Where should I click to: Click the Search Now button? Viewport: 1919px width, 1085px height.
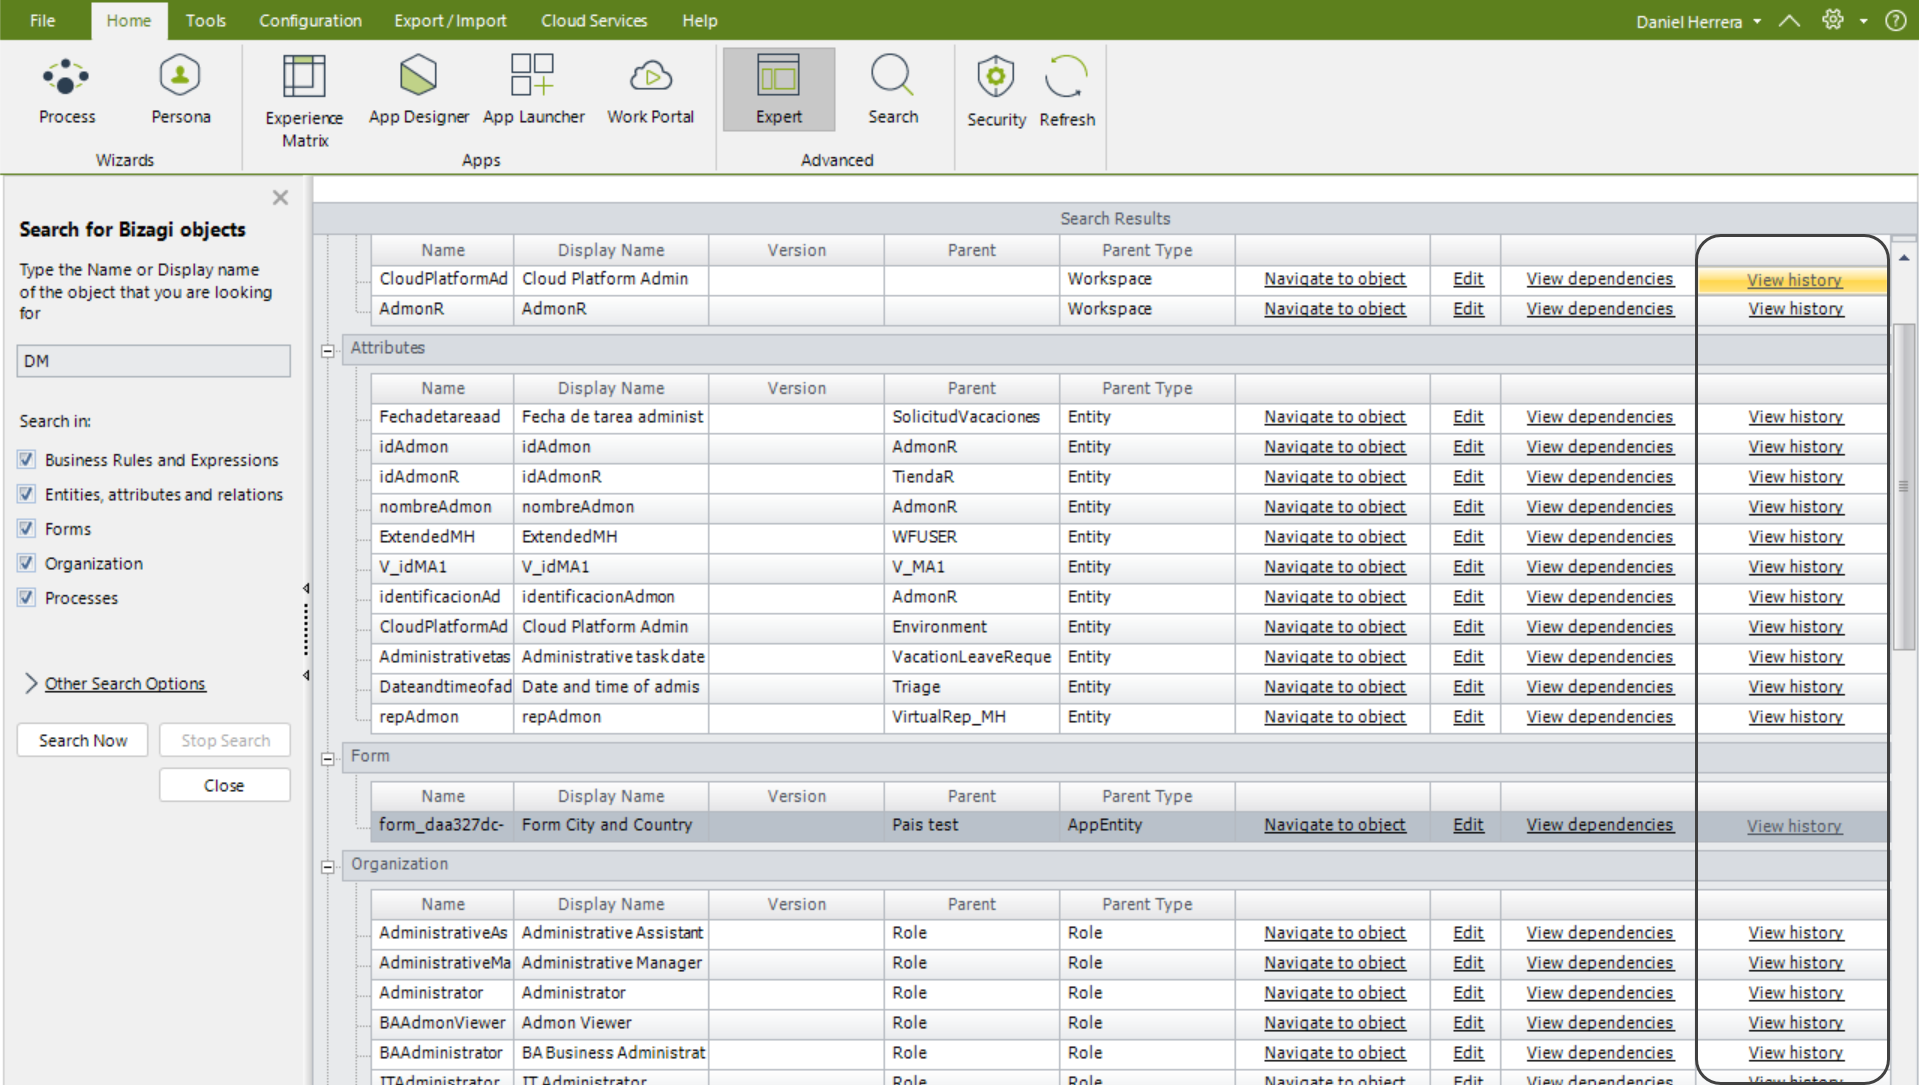pos(83,740)
